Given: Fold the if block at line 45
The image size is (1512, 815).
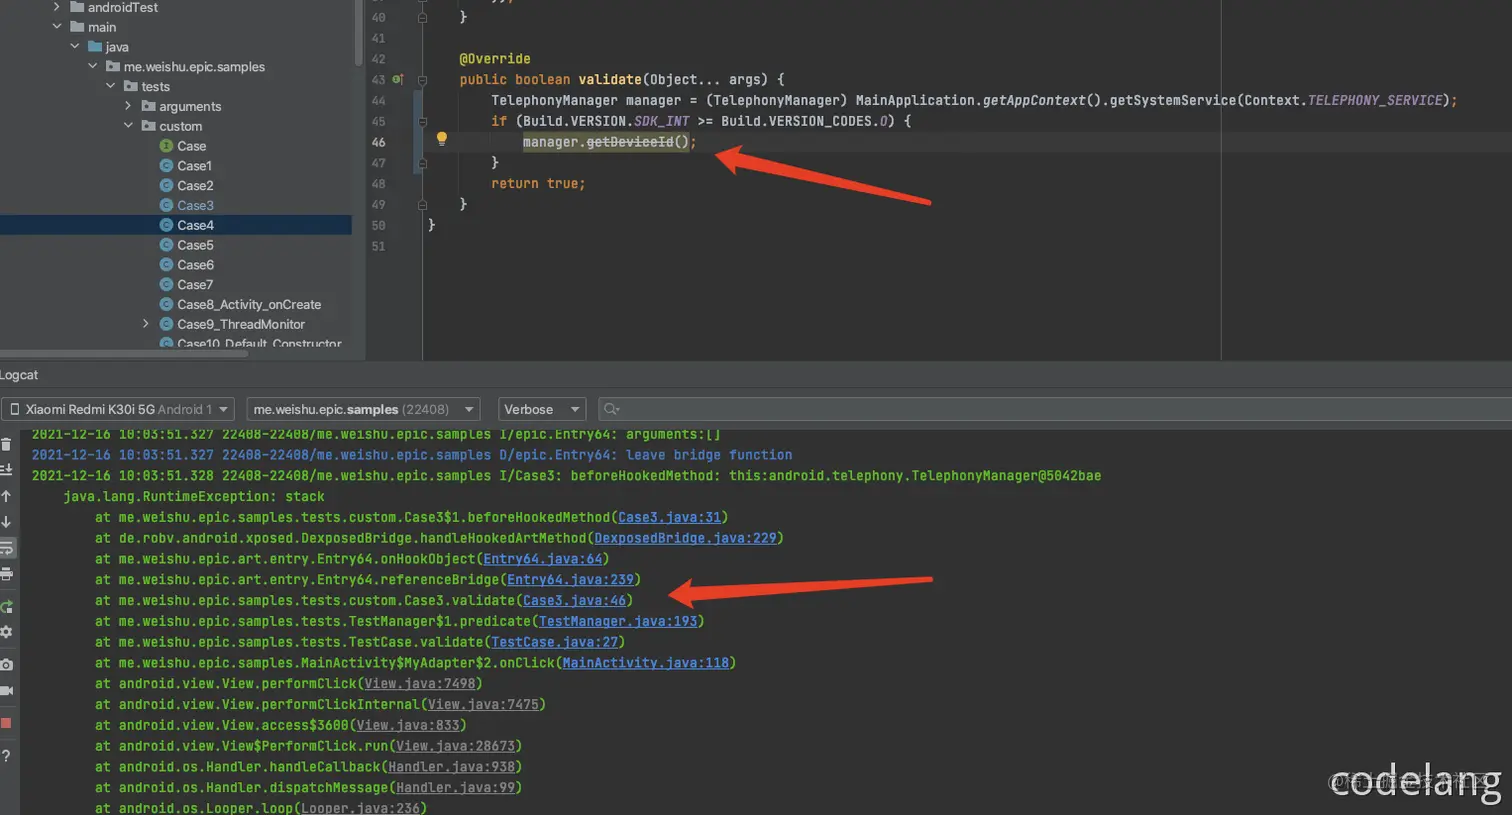Looking at the screenshot, I should (422, 121).
